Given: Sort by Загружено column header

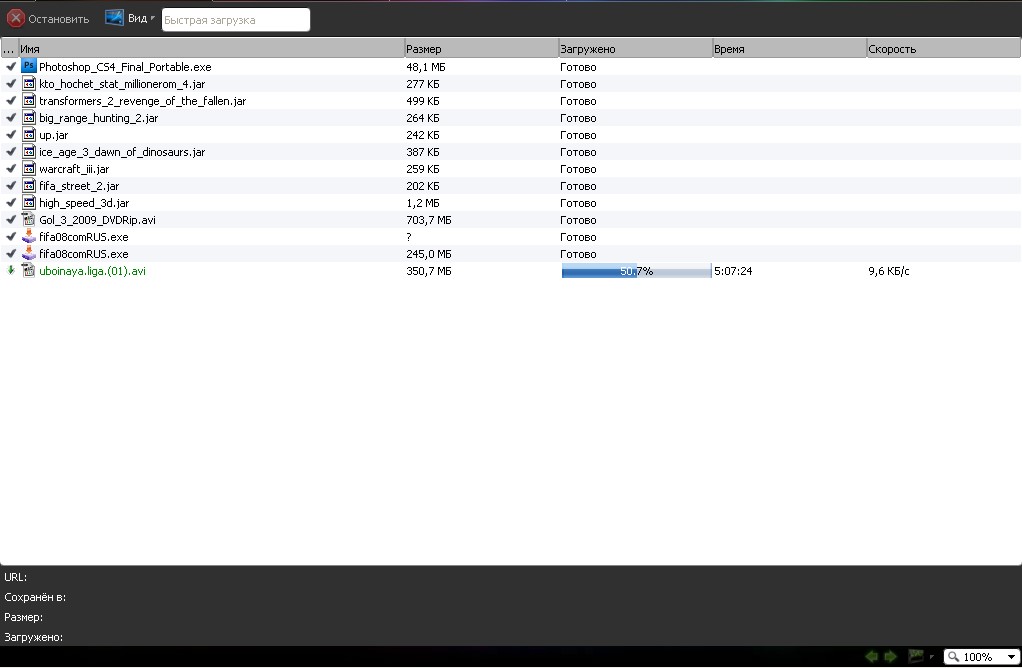Looking at the screenshot, I should 635,49.
